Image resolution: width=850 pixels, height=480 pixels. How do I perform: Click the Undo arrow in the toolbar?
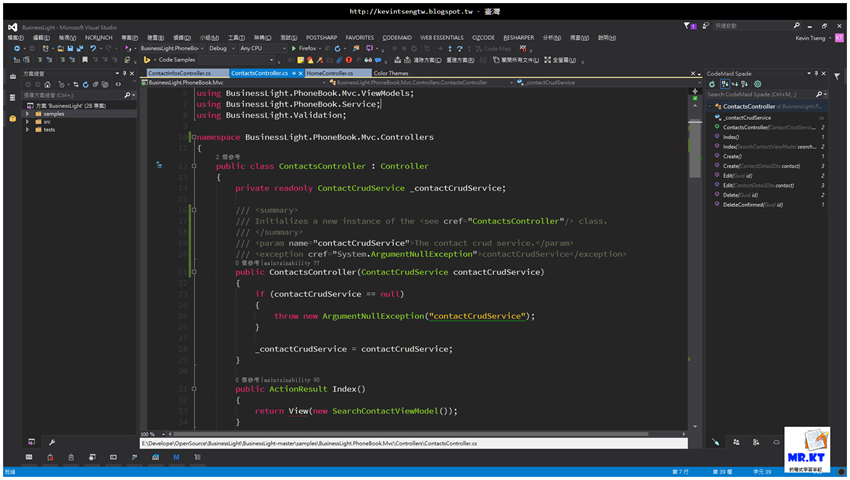click(x=93, y=48)
